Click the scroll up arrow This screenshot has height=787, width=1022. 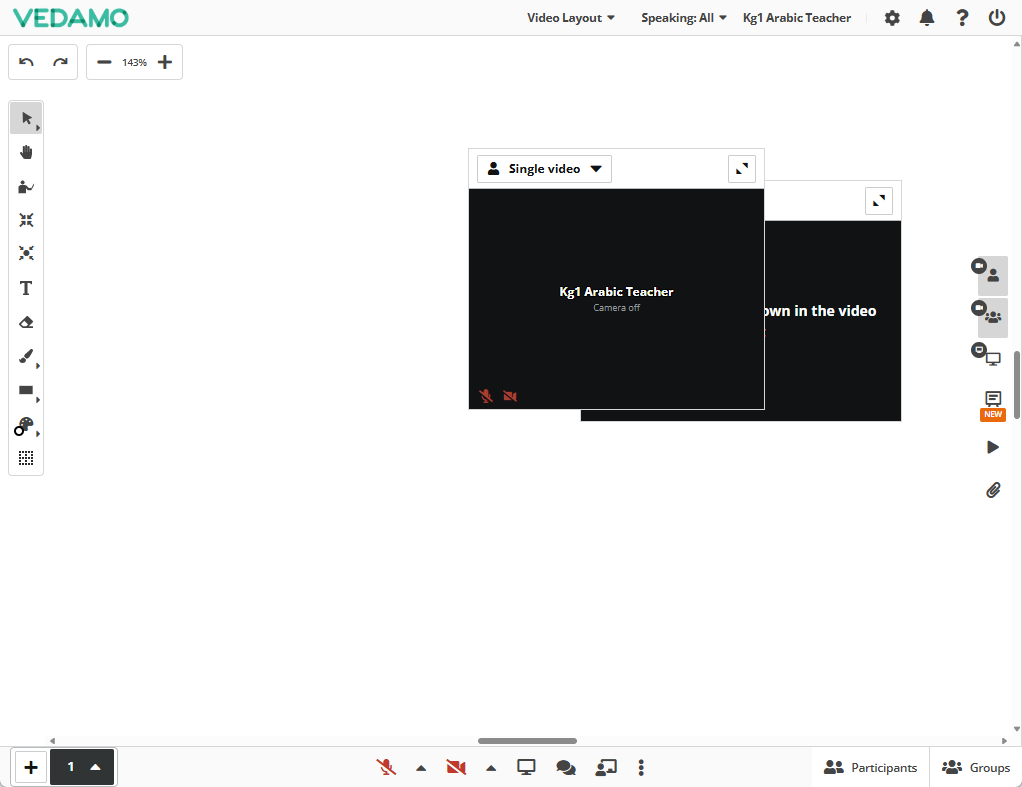point(1017,44)
